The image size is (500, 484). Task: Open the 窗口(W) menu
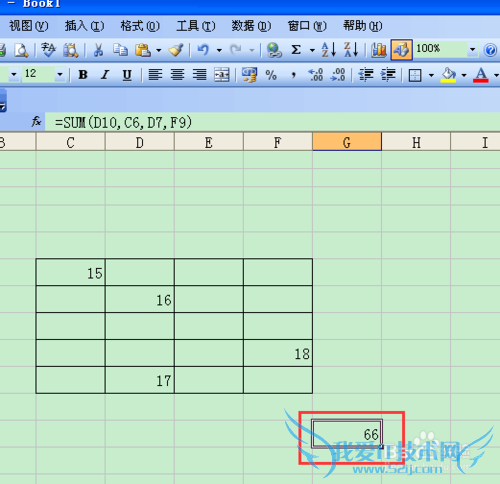[307, 26]
